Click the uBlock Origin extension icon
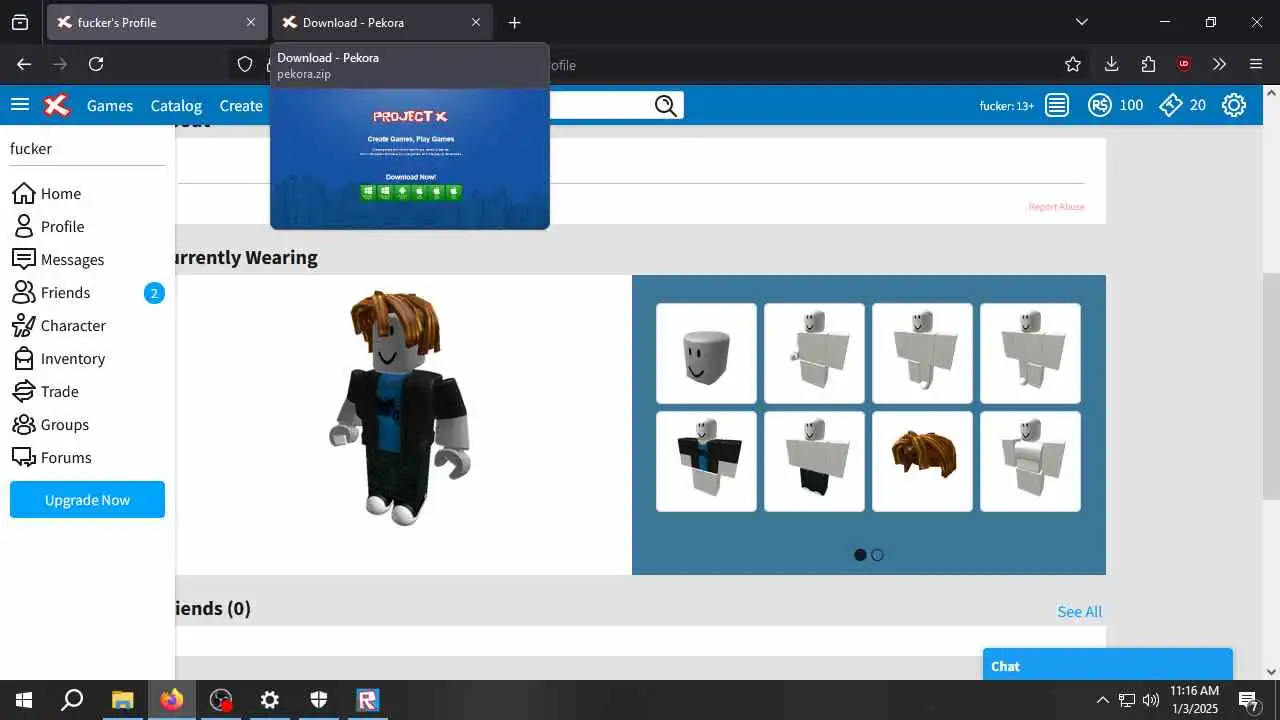The image size is (1280, 720). tap(1184, 64)
